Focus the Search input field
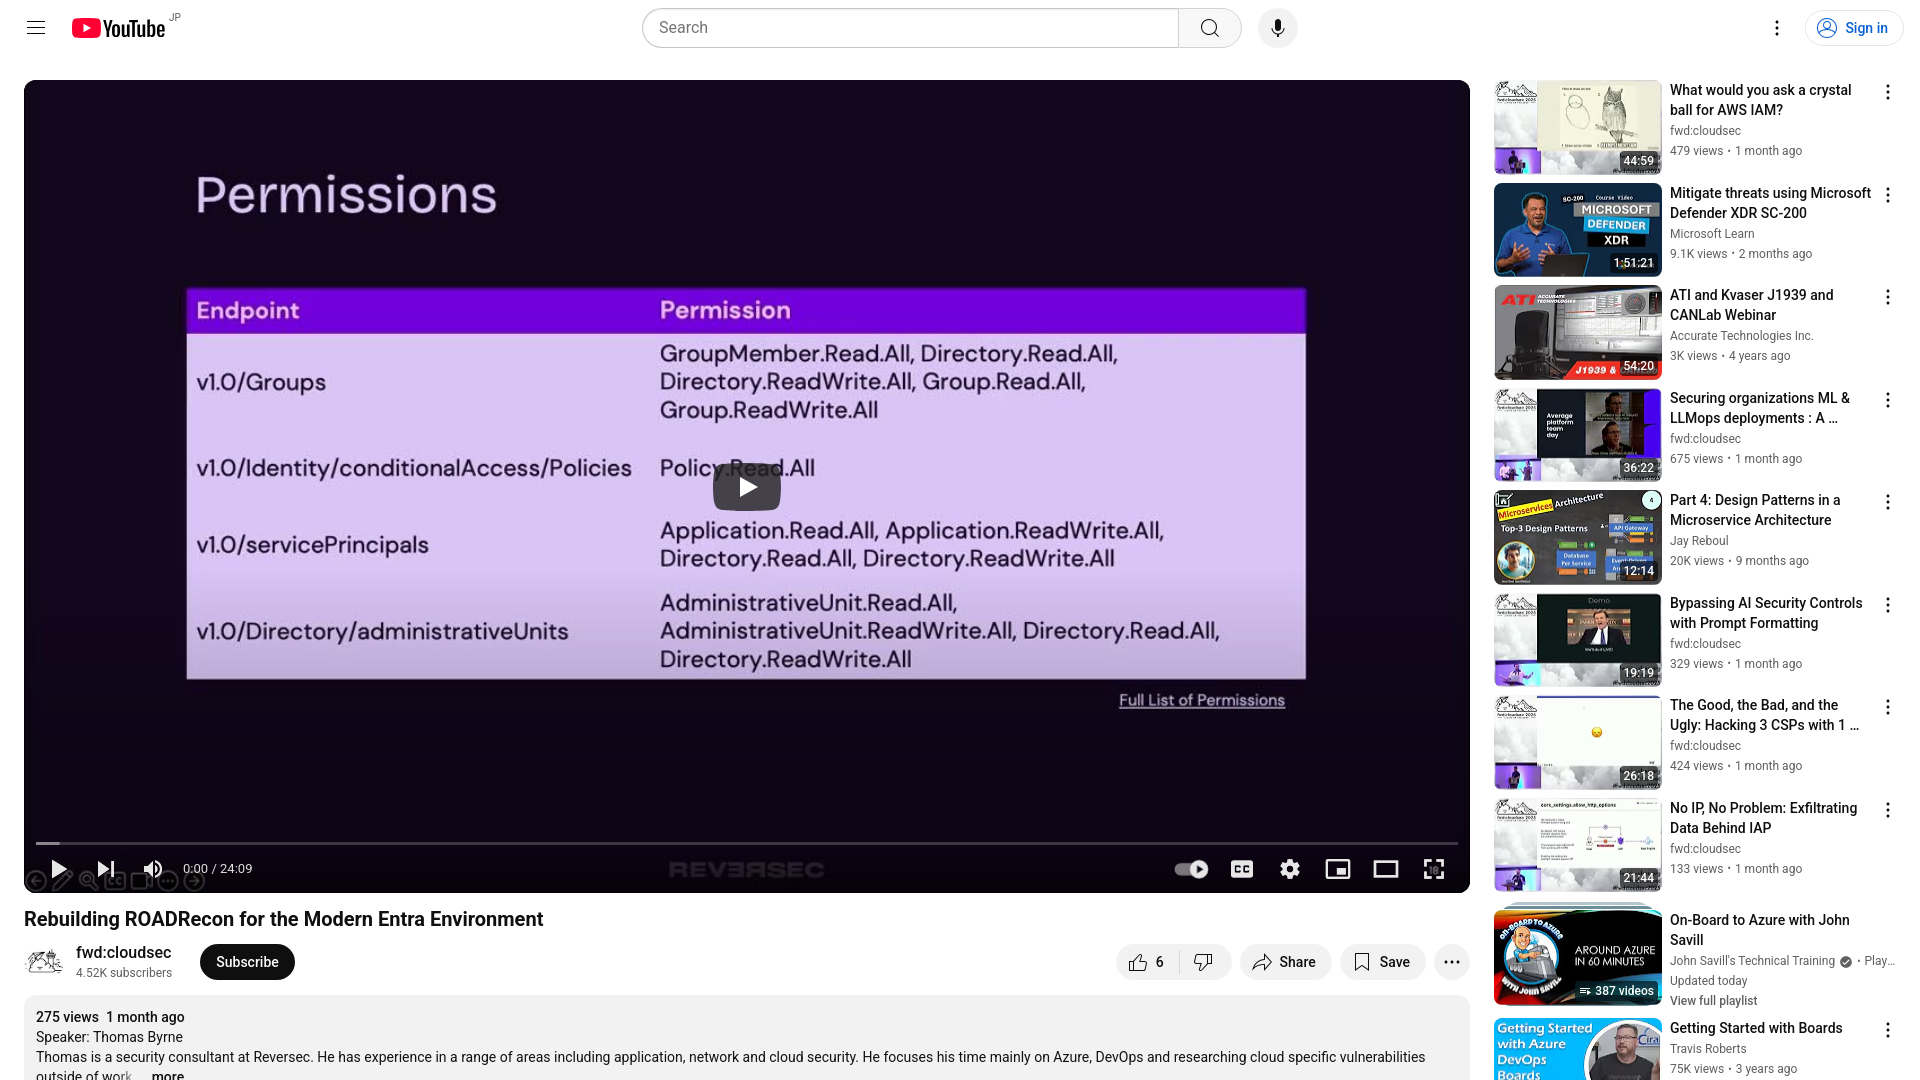The height and width of the screenshot is (1080, 1920). (910, 28)
